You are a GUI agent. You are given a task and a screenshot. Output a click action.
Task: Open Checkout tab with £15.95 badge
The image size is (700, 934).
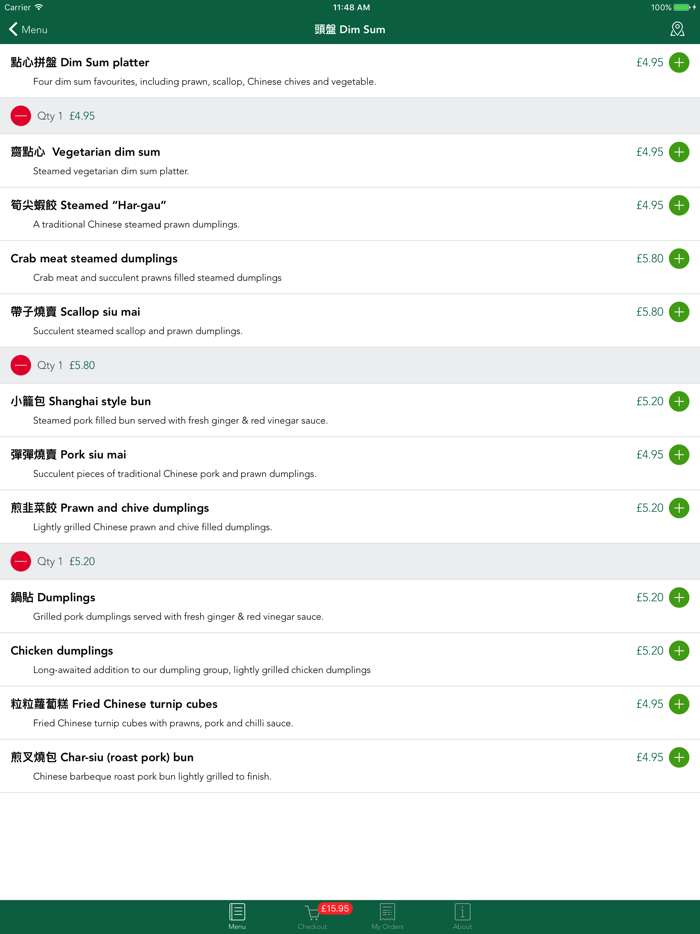(x=313, y=915)
